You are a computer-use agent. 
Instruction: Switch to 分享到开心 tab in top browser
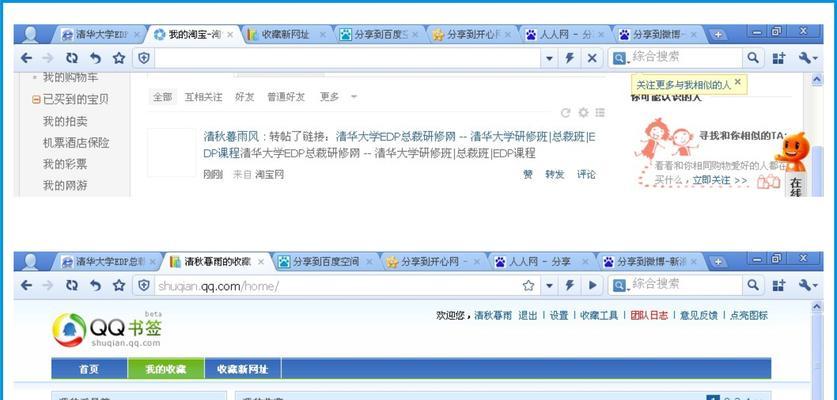coord(472,35)
